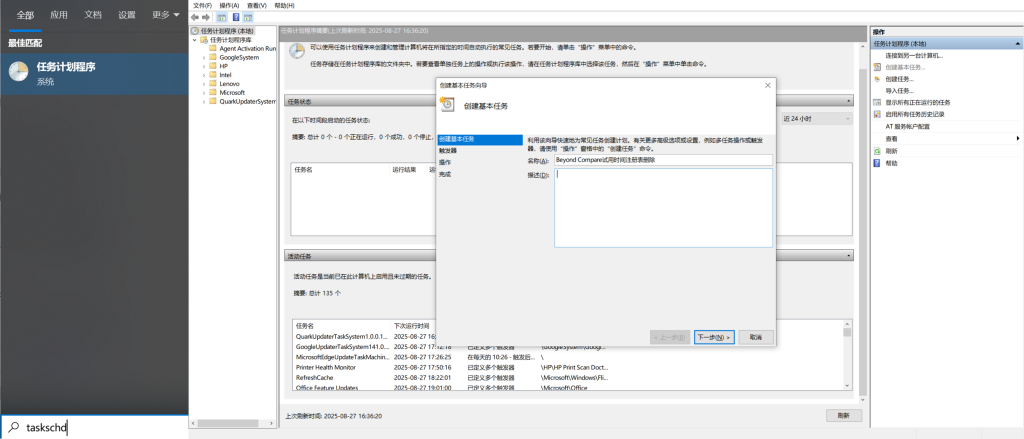Expand the HP folder in the tree
The height and width of the screenshot is (439, 1024).
pyautogui.click(x=204, y=66)
